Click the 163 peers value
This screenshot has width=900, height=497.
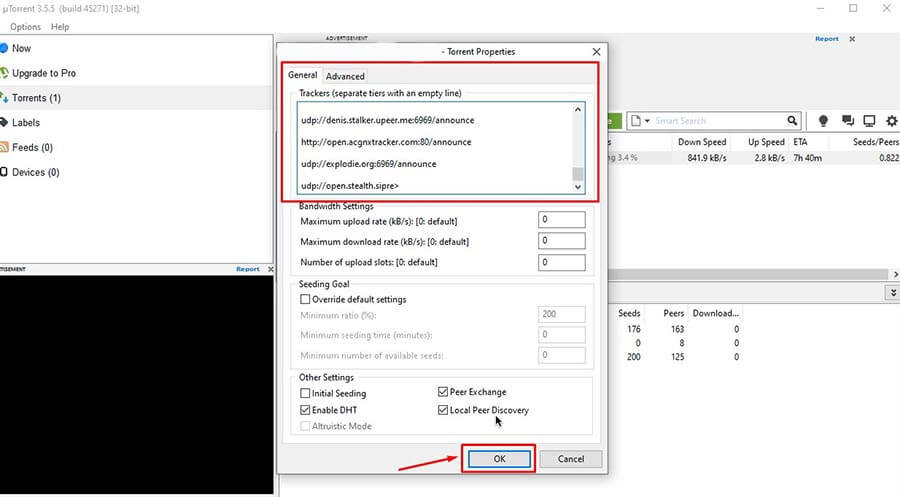point(677,329)
